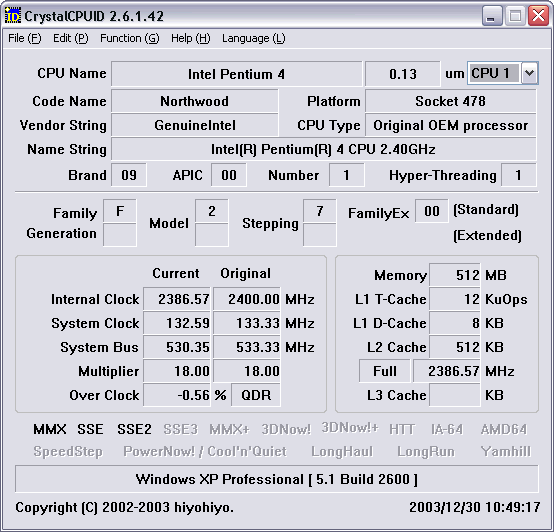This screenshot has width=554, height=532.
Task: Click the SSE feature label
Action: click(90, 430)
